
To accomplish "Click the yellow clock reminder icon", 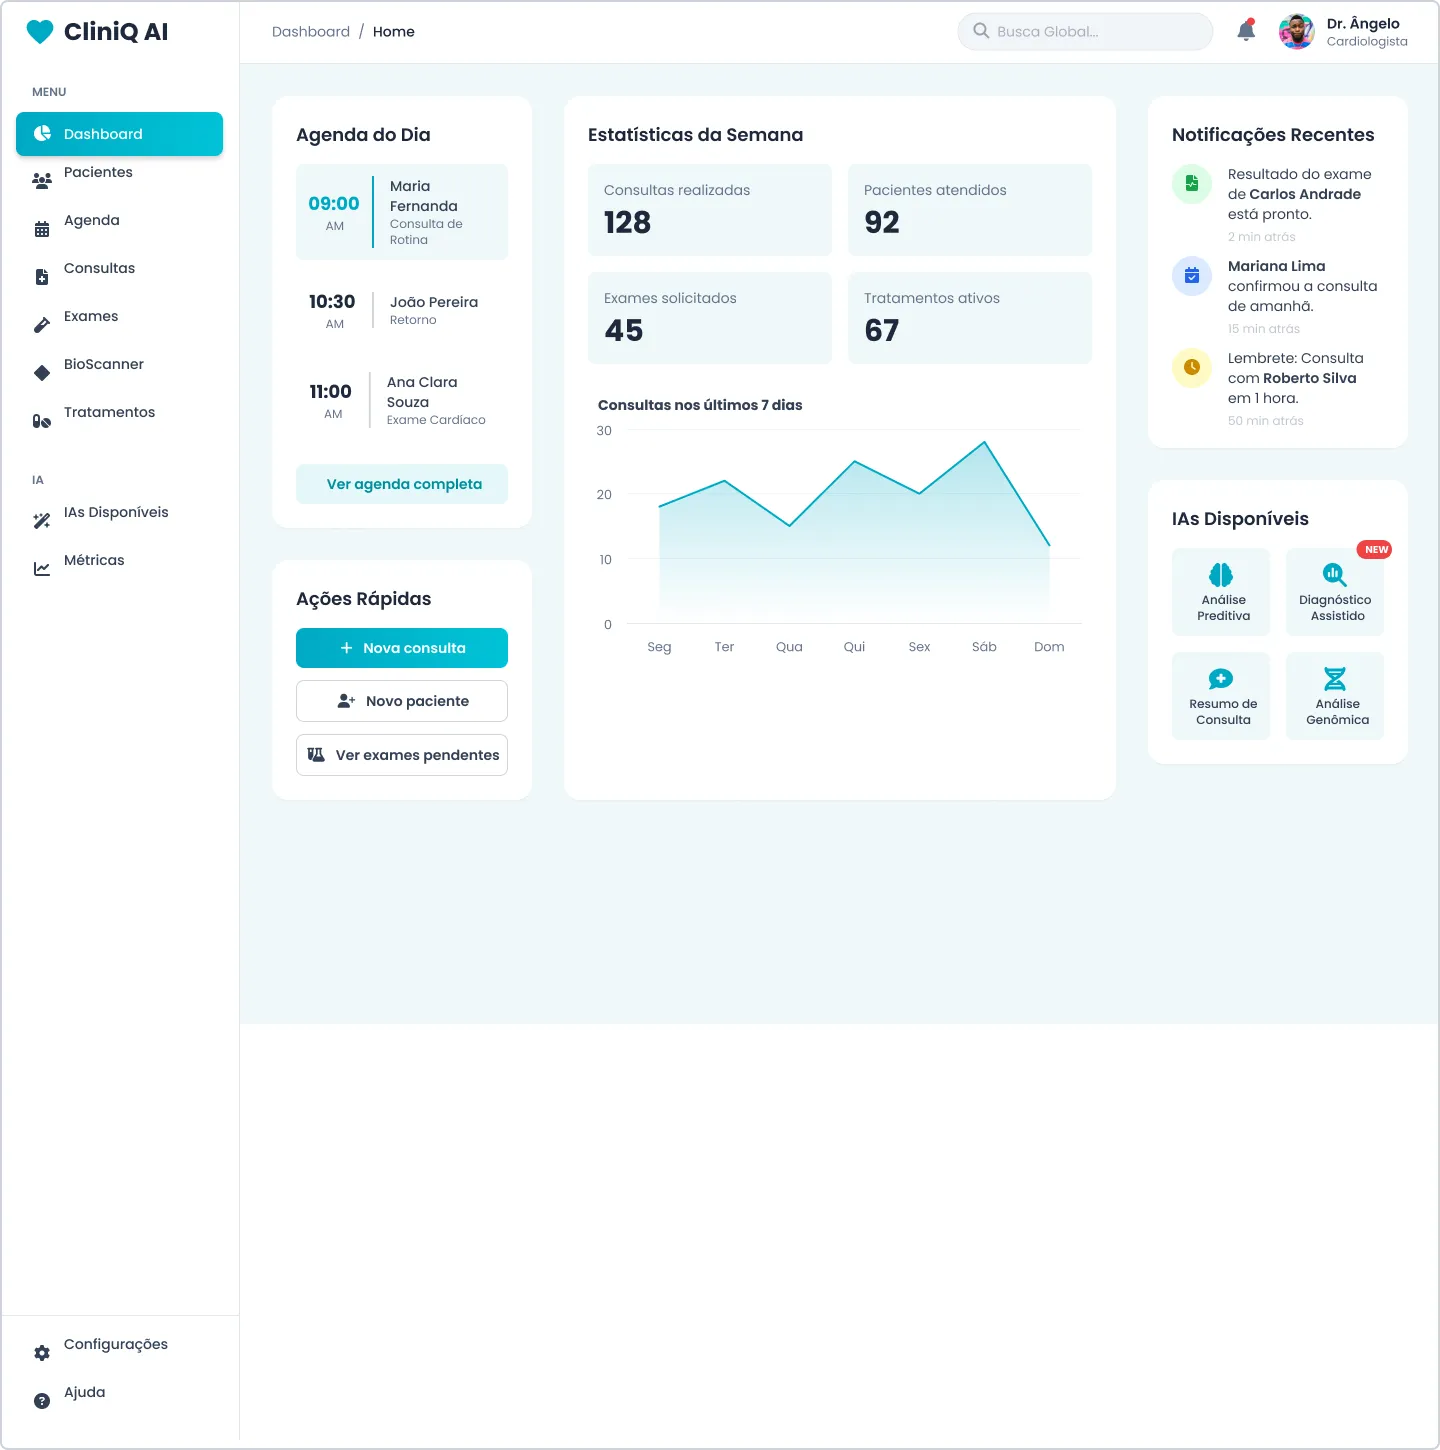I will [x=1192, y=368].
